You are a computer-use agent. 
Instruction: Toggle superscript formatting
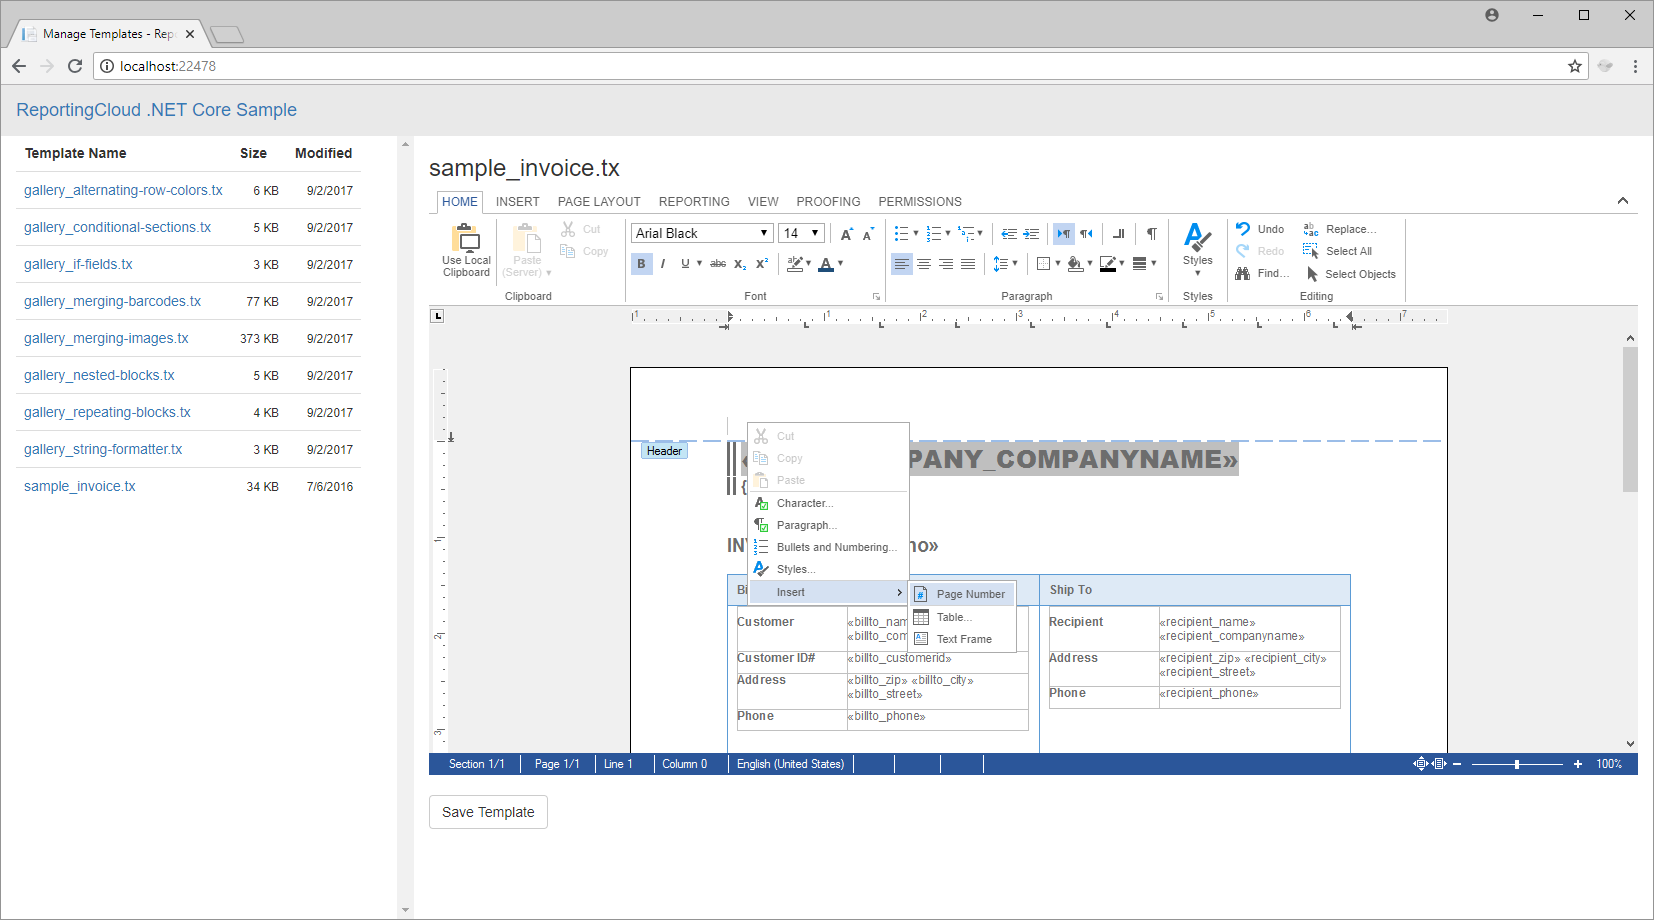(762, 264)
